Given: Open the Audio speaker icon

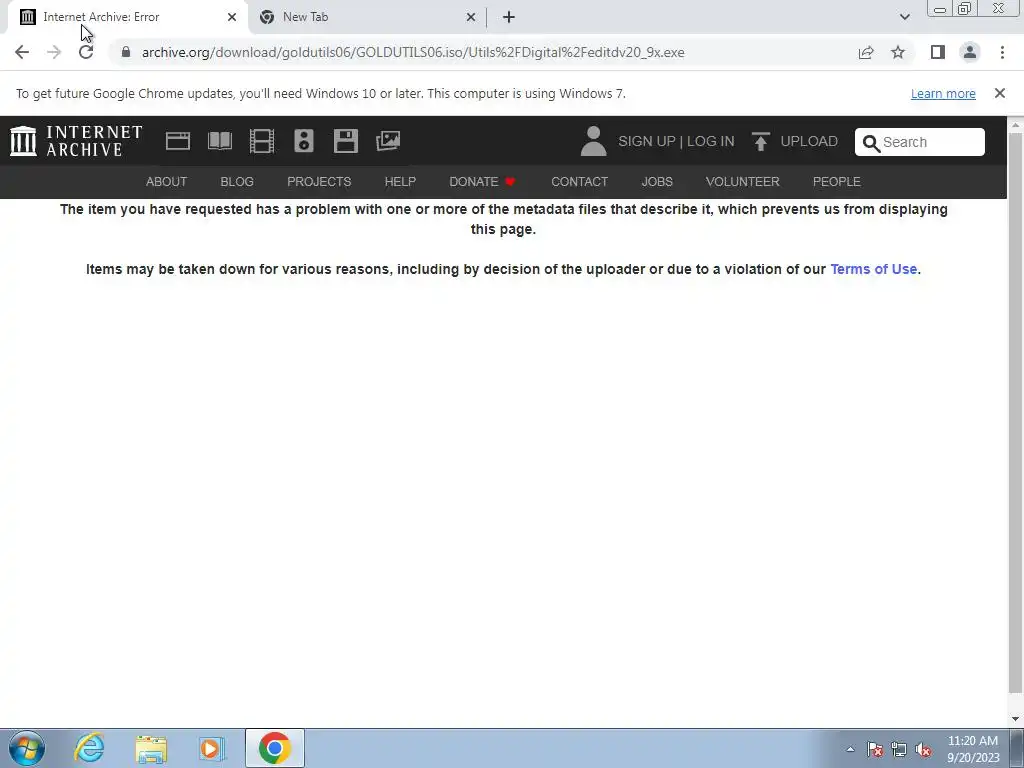Looking at the screenshot, I should [304, 141].
